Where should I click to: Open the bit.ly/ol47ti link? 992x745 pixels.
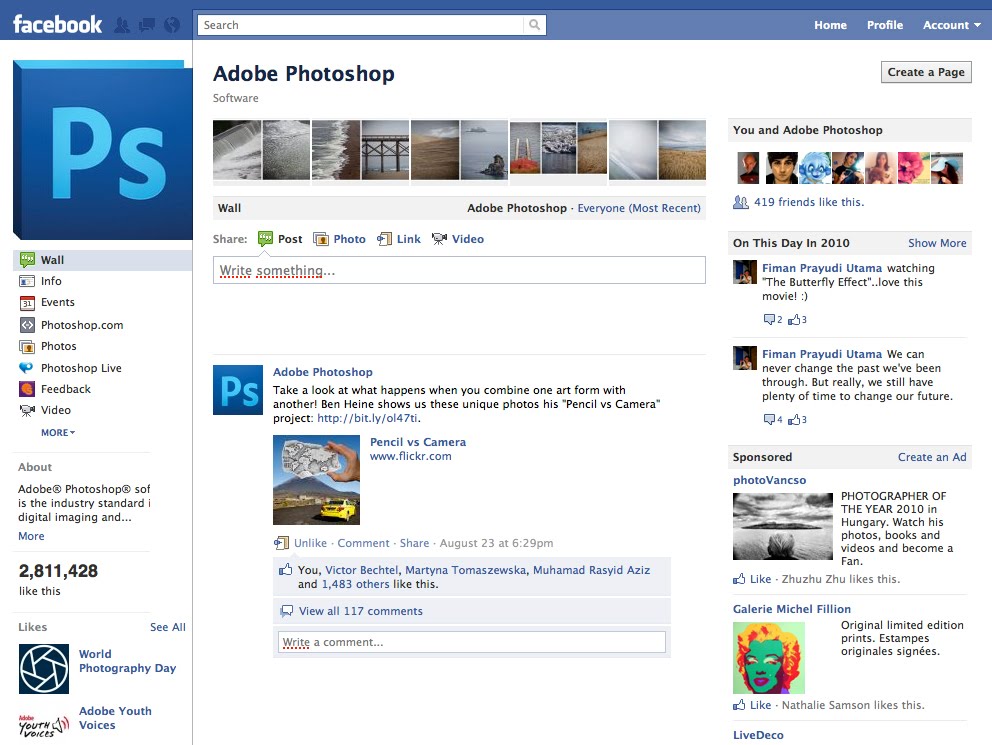point(367,418)
